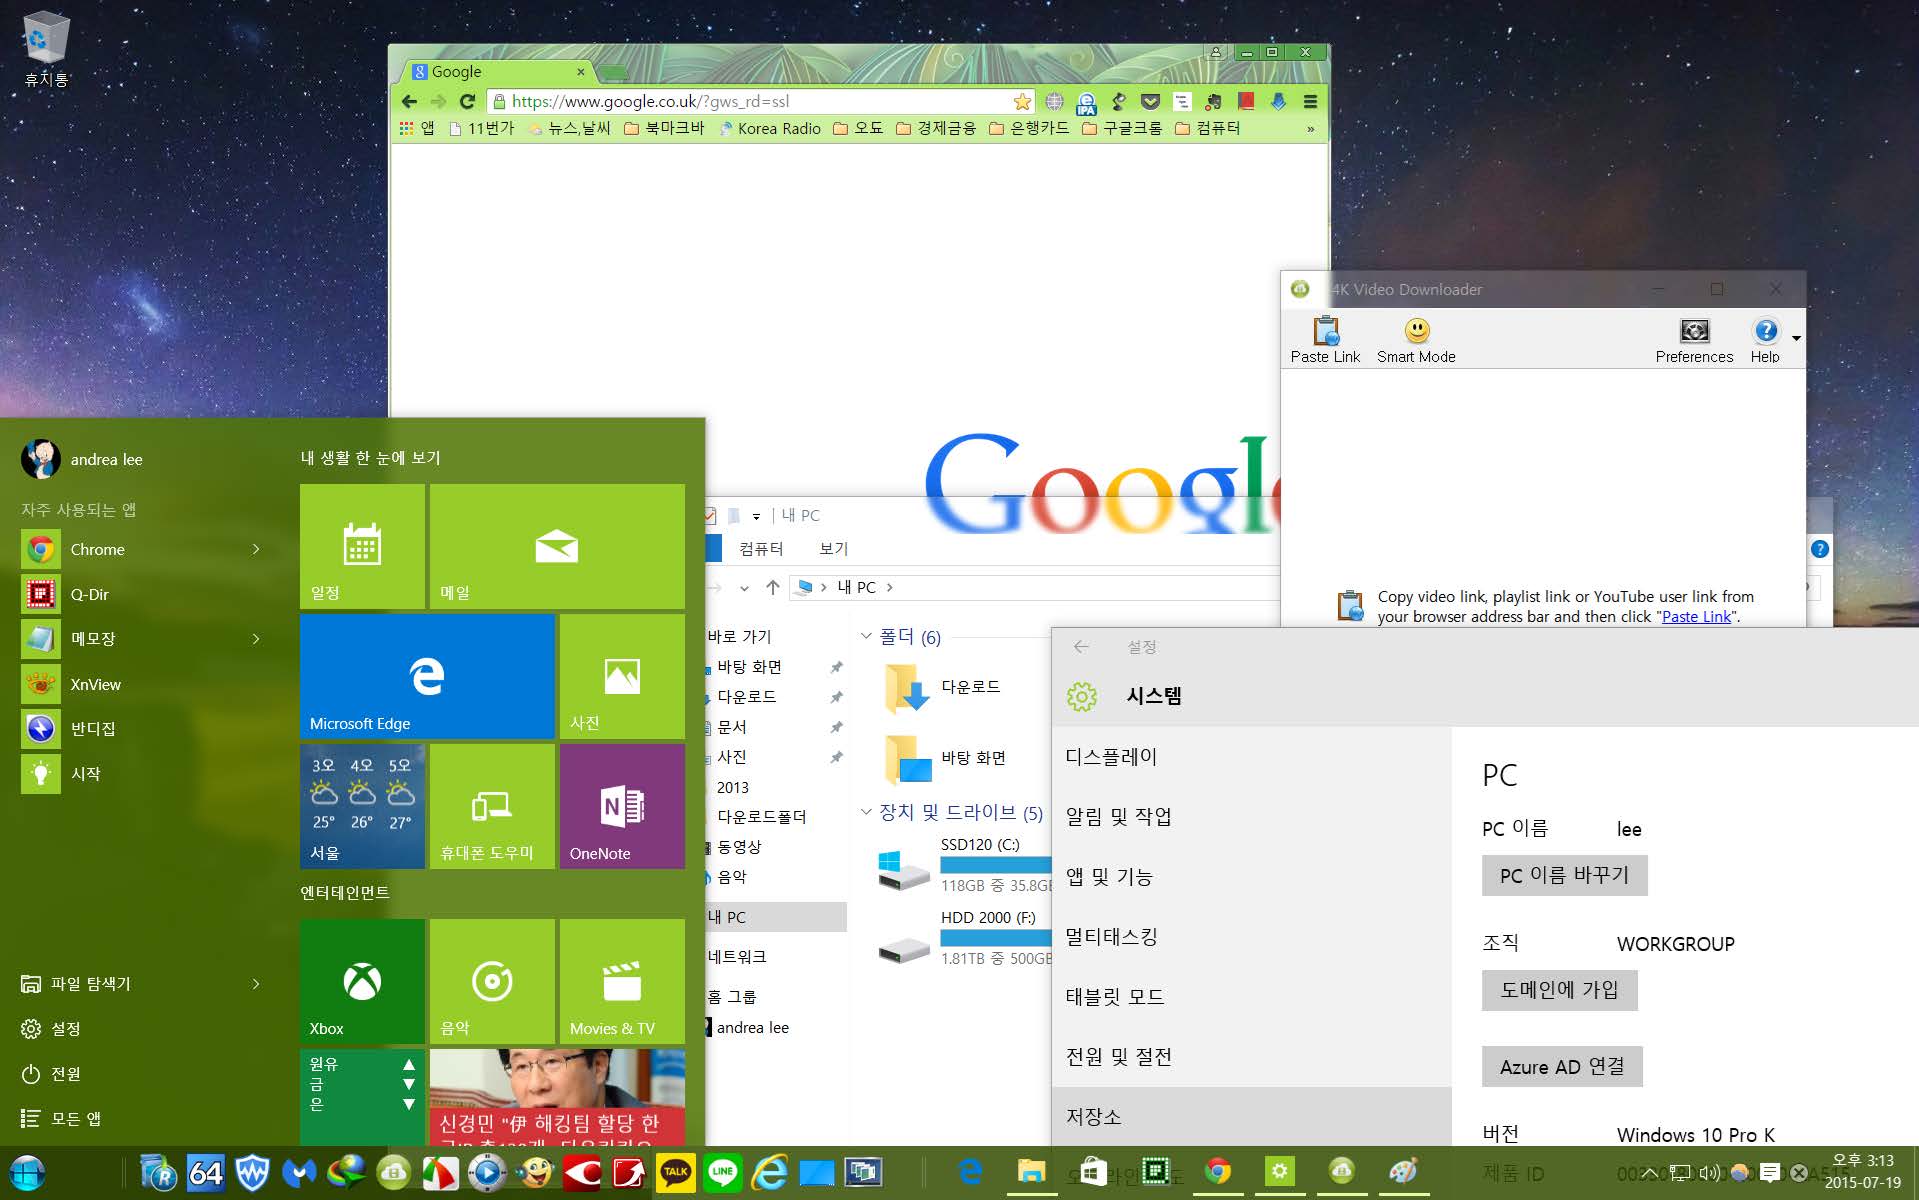Expand the 메모장 jump list arrow
Viewport: 1919px width, 1200px height.
pos(256,638)
